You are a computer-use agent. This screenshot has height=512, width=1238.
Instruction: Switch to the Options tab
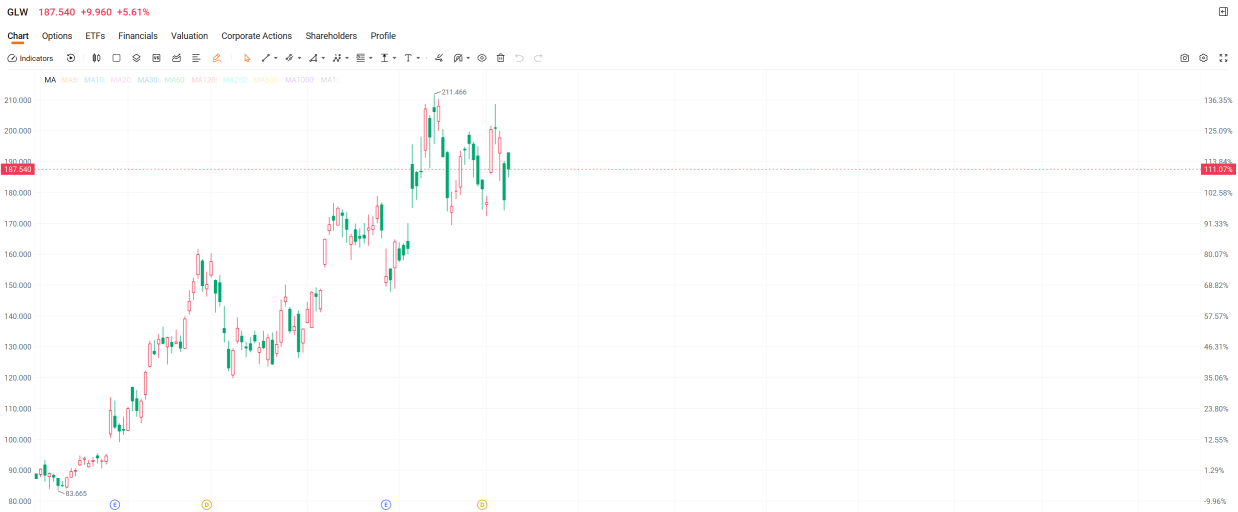tap(57, 36)
